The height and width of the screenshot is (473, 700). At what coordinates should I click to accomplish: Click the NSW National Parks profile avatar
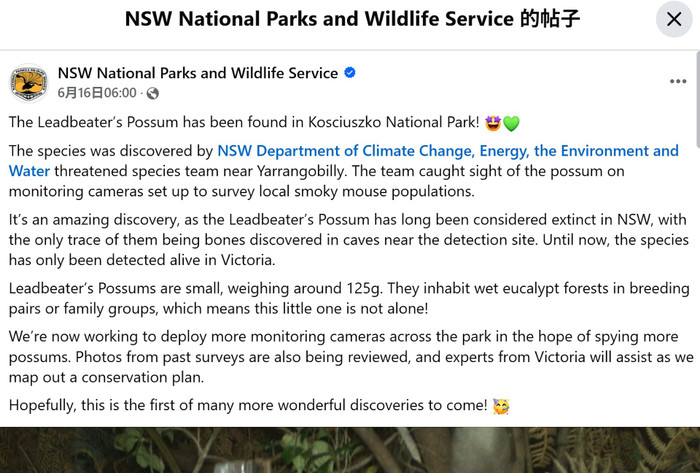pos(29,82)
